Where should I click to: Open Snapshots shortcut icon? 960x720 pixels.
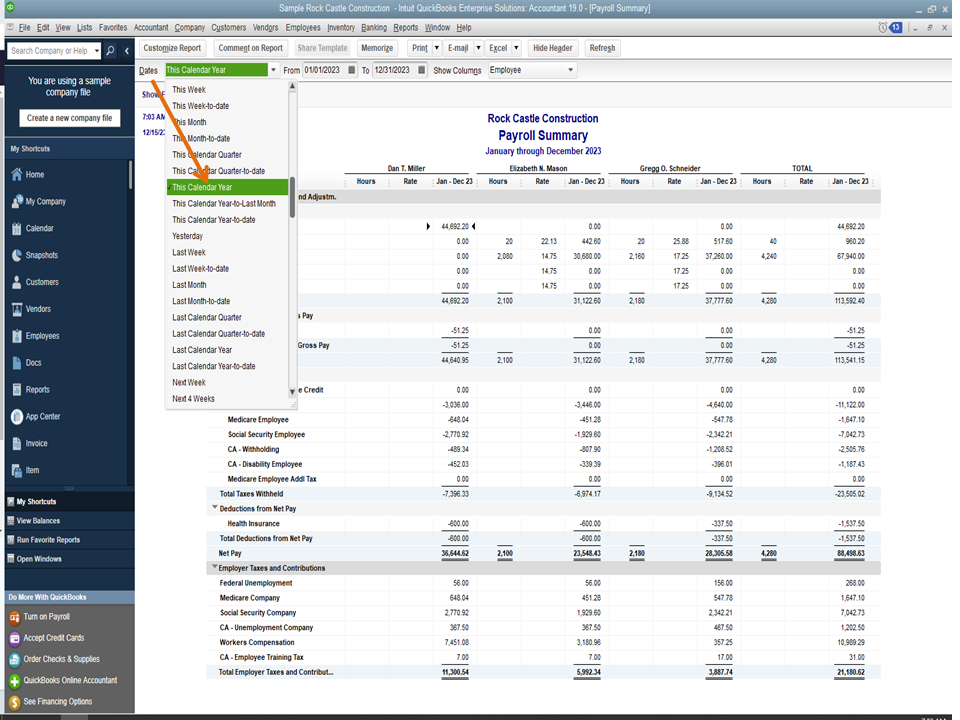(x=17, y=255)
